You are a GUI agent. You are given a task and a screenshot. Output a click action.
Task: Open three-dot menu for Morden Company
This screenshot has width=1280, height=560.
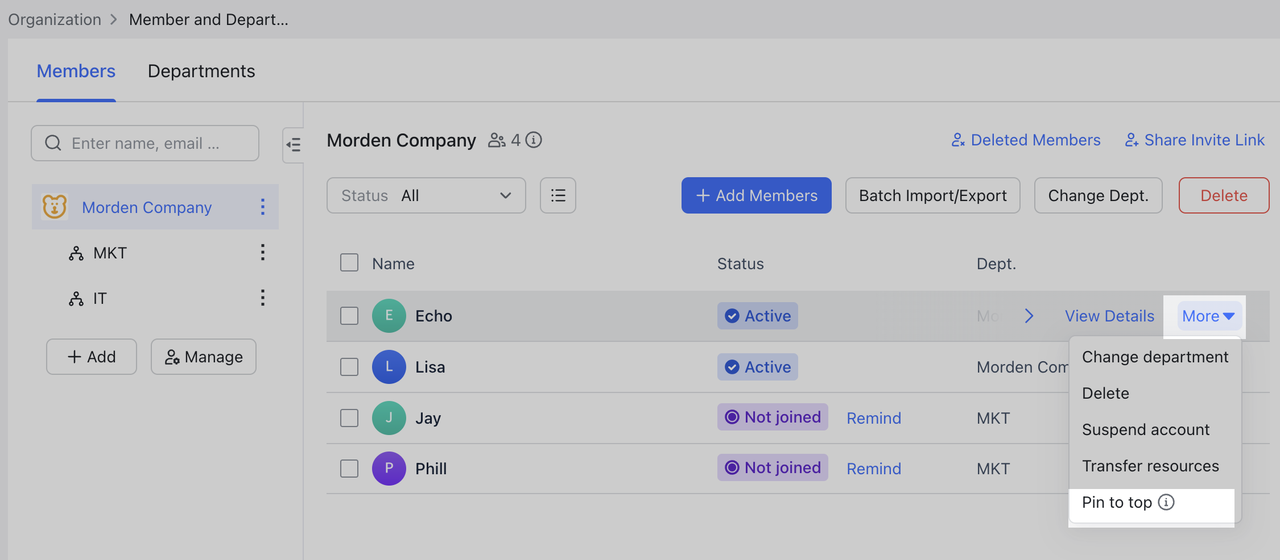[263, 207]
